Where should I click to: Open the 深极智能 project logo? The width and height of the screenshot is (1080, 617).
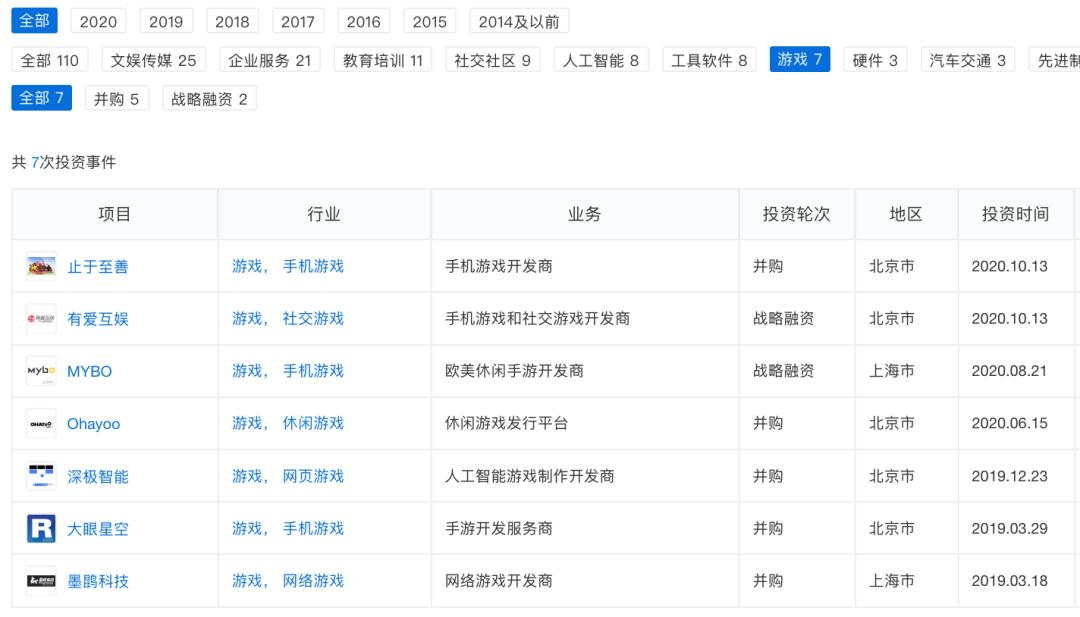pyautogui.click(x=41, y=476)
